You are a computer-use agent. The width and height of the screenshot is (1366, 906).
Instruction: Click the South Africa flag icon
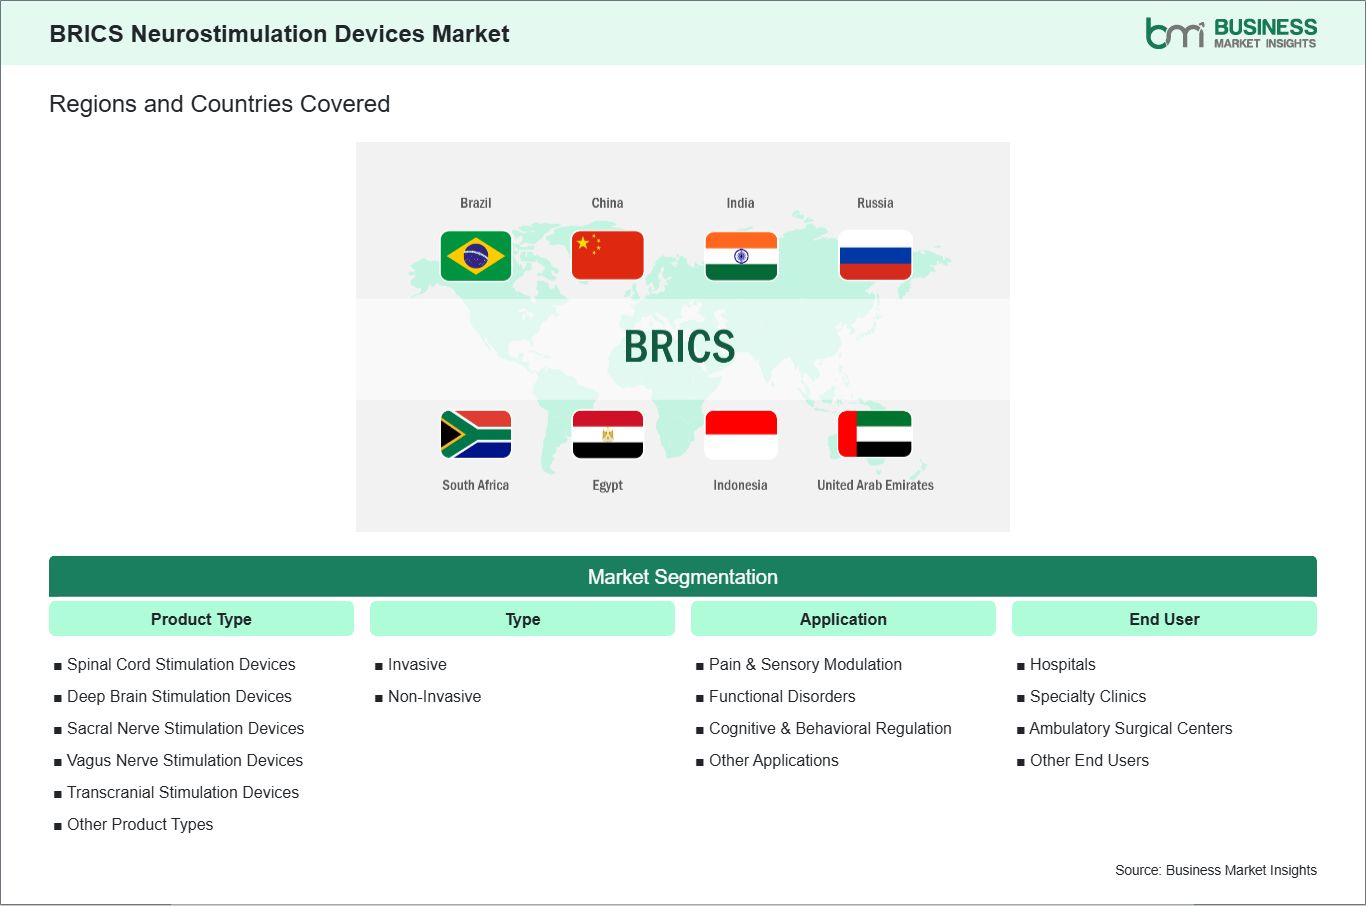(x=476, y=435)
